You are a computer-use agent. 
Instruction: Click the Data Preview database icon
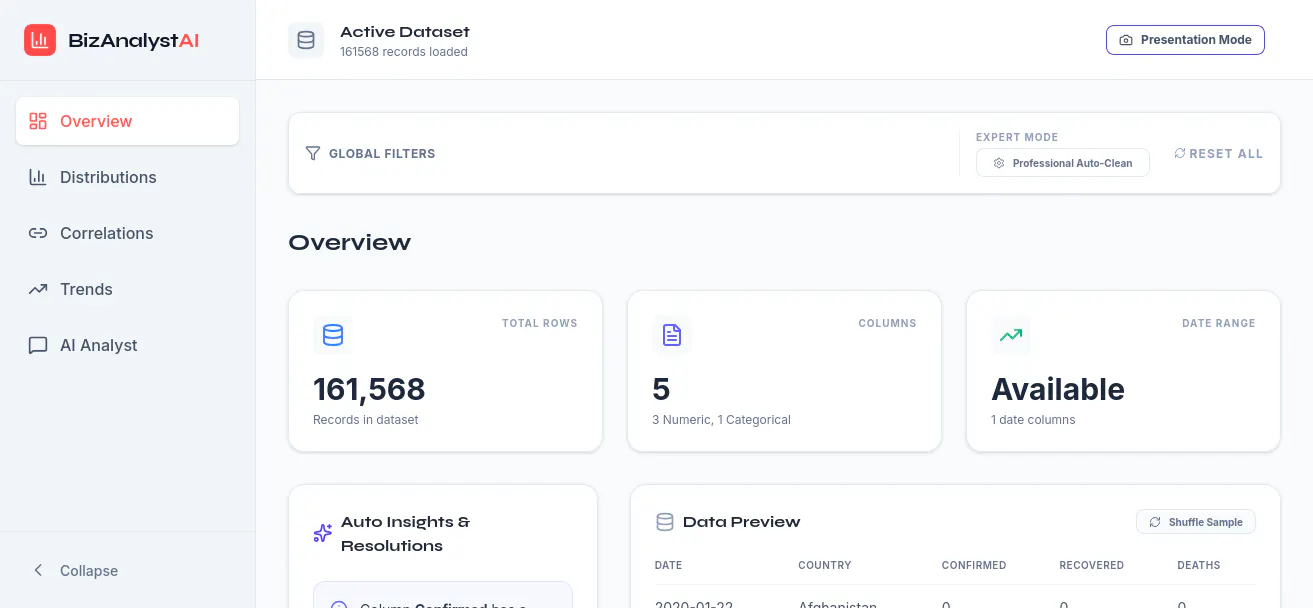point(664,521)
